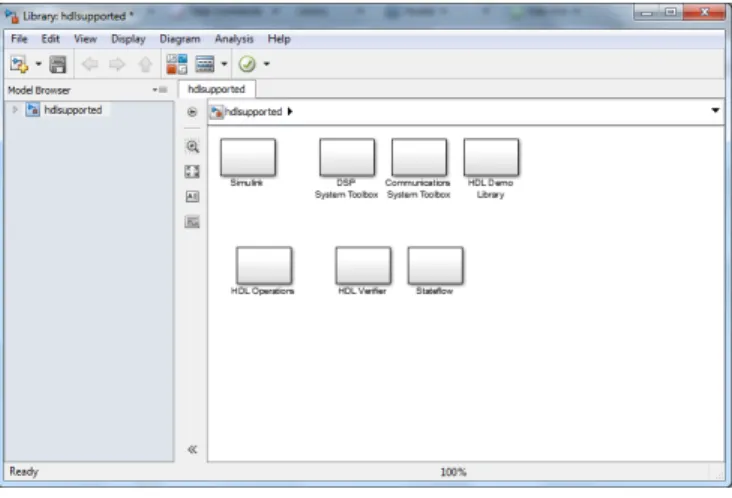Click the Zoom tool in palette

coord(192,147)
